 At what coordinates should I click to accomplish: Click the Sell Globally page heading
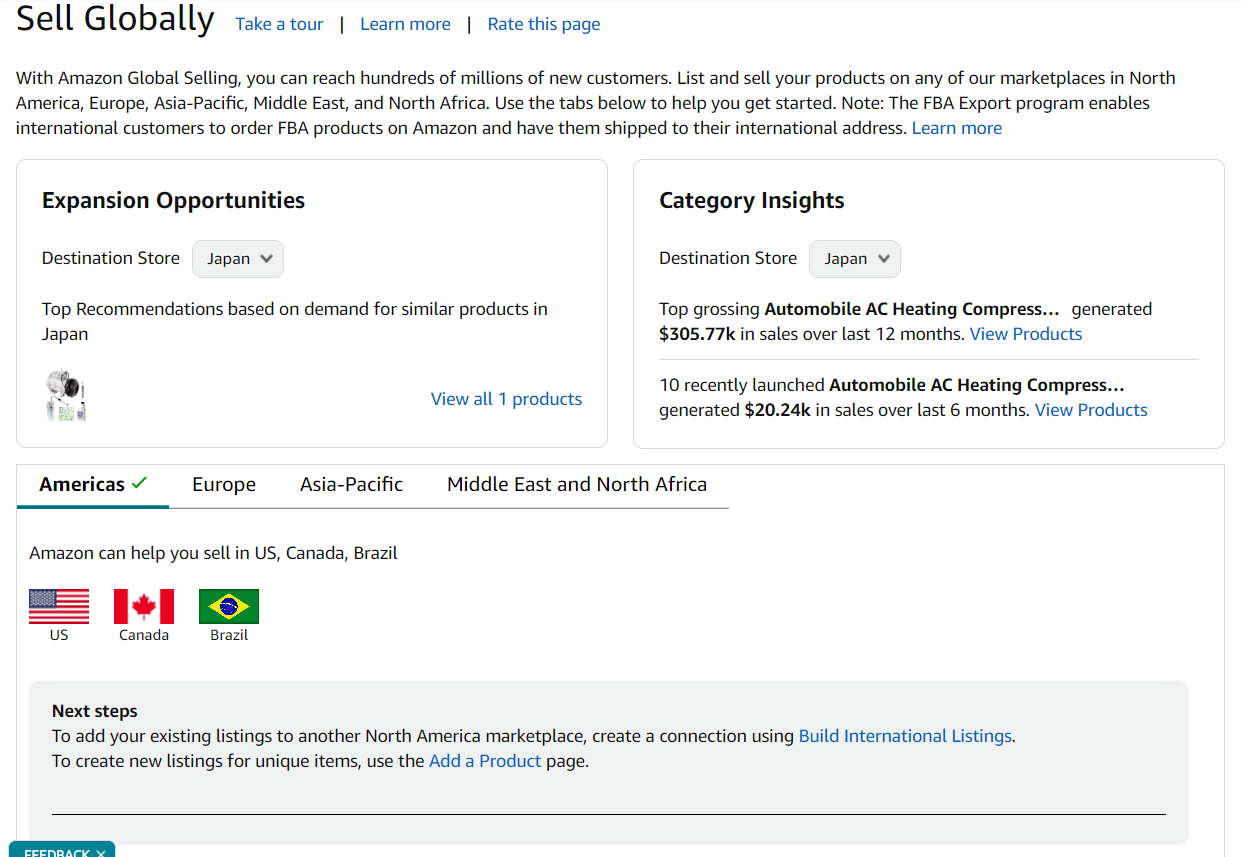click(115, 19)
